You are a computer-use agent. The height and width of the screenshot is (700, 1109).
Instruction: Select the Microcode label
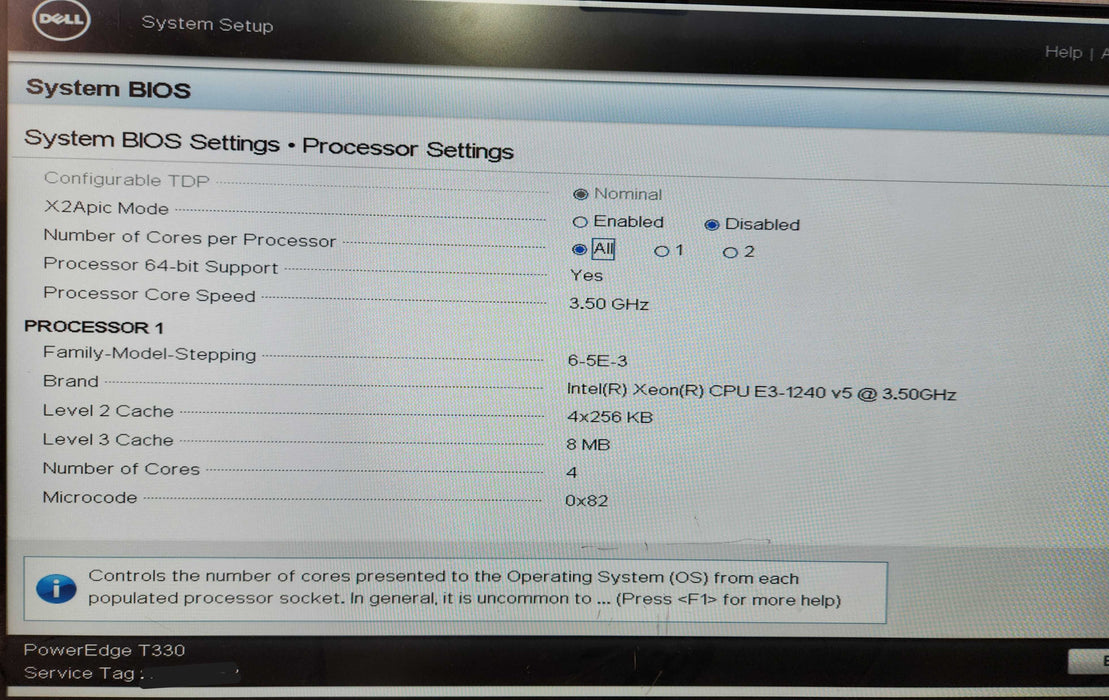[90, 497]
